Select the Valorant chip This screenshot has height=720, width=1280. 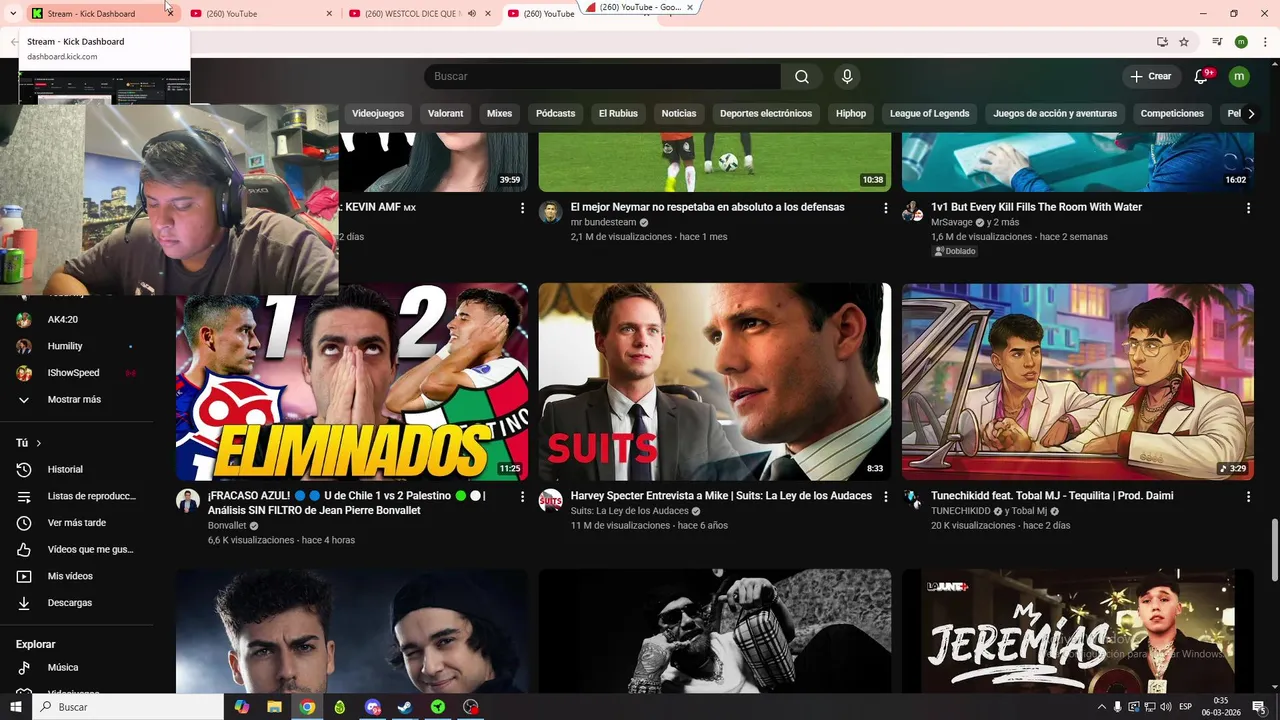pyautogui.click(x=445, y=114)
